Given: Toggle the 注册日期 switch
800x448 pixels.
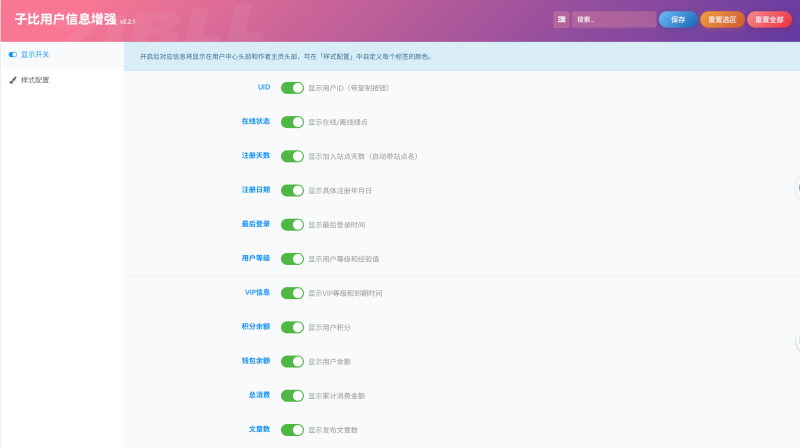Looking at the screenshot, I should 292,190.
